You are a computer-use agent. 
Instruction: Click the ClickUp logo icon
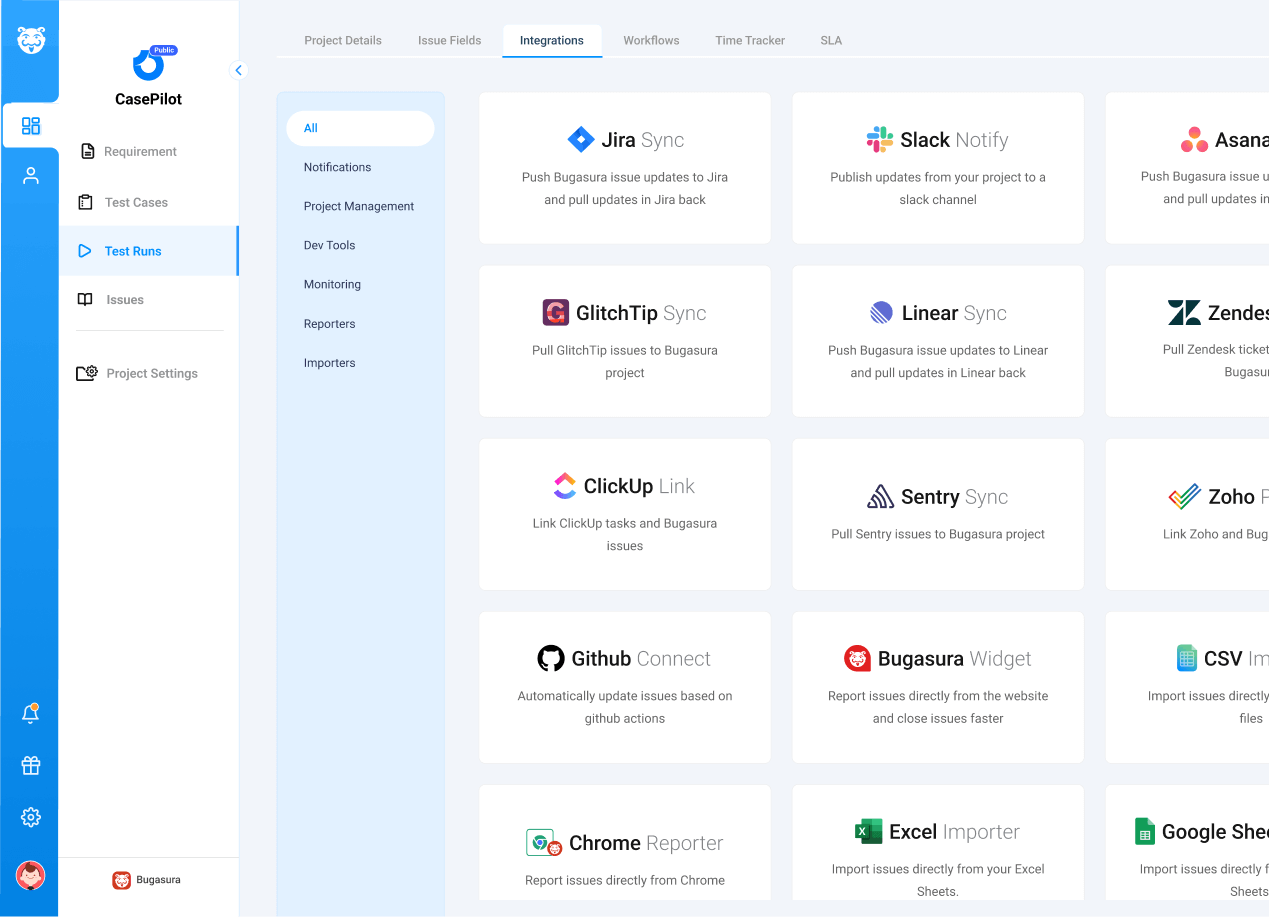coord(565,486)
